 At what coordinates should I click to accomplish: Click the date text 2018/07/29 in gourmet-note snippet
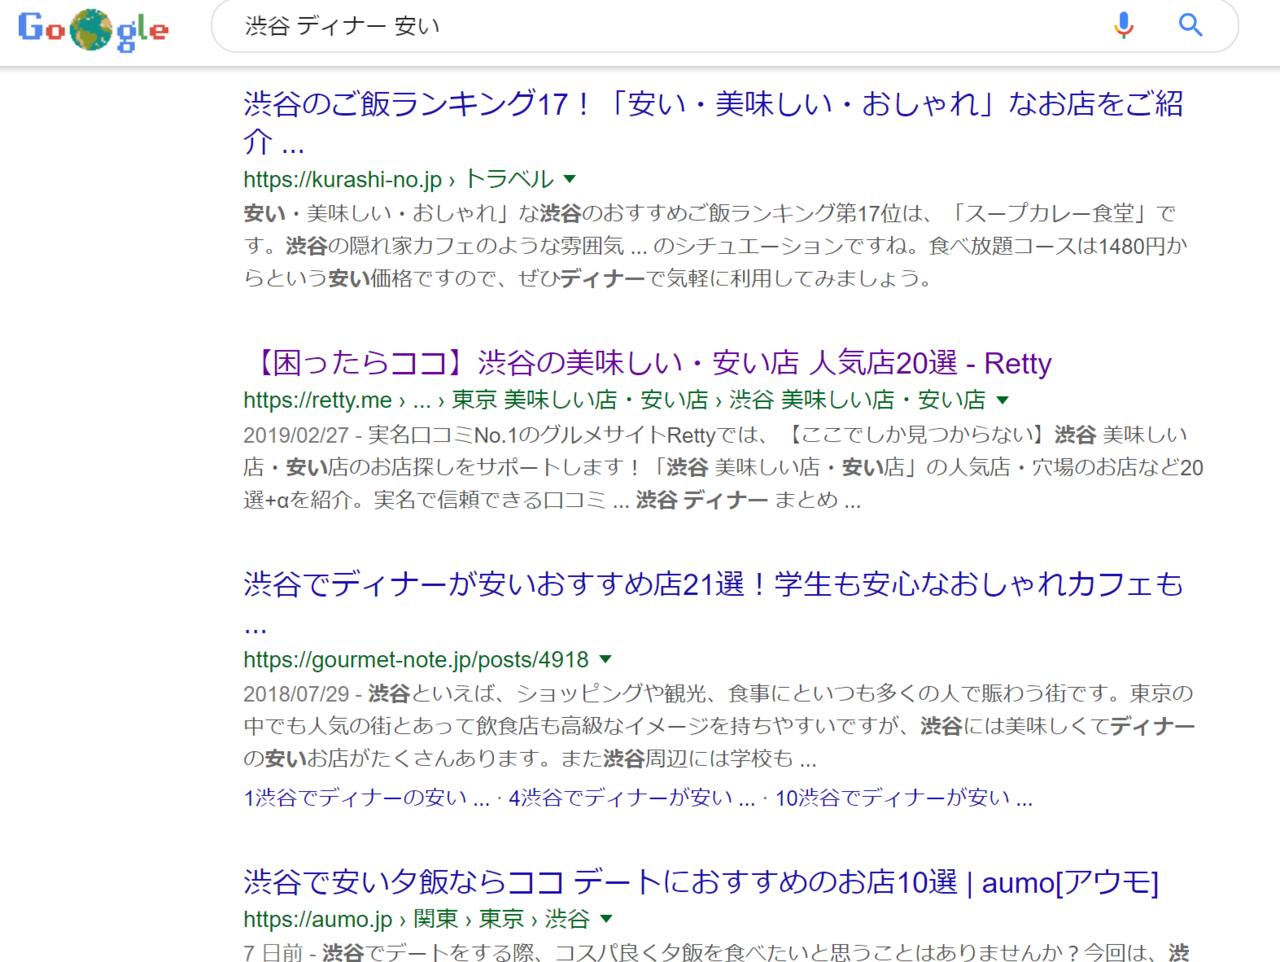pyautogui.click(x=296, y=694)
